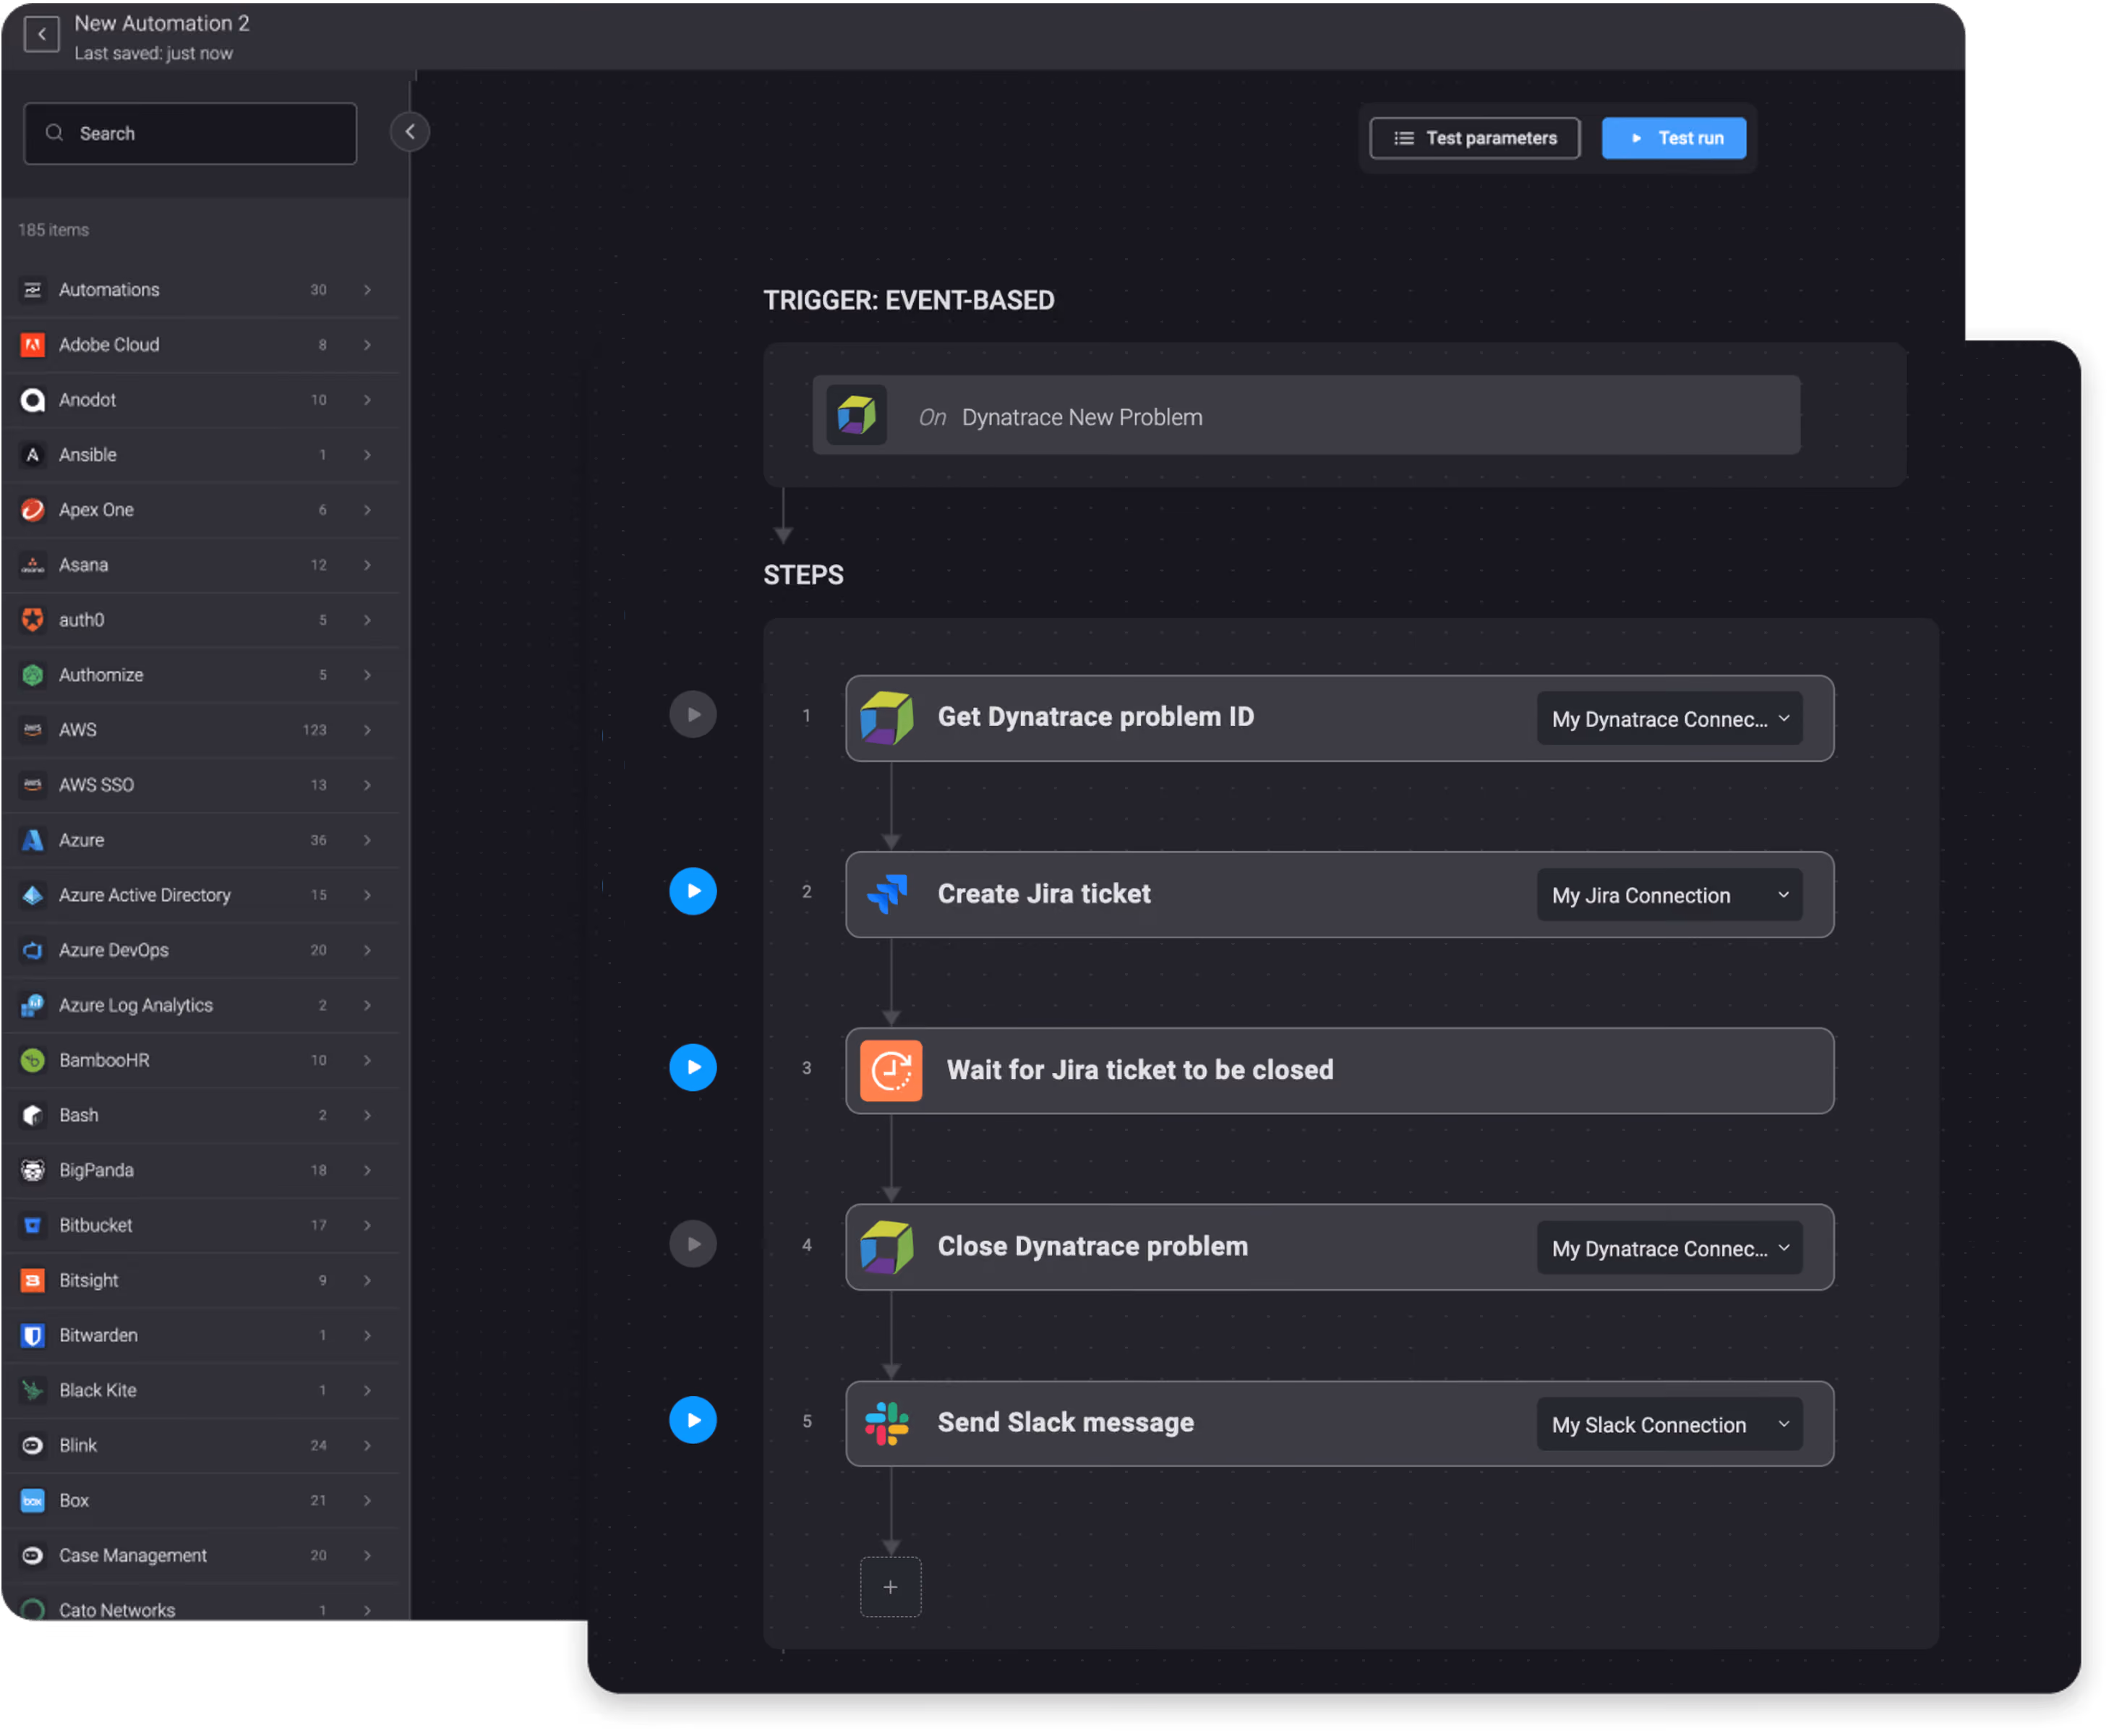Expand the Case Management chevron
2114x1736 pixels.
(368, 1556)
